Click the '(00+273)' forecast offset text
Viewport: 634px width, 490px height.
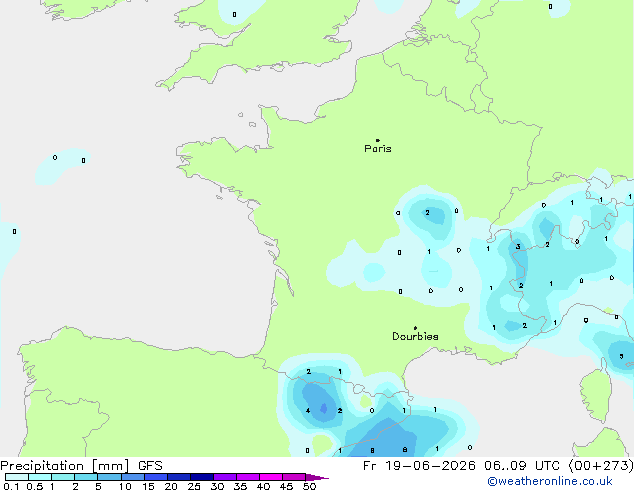pyautogui.click(x=601, y=466)
